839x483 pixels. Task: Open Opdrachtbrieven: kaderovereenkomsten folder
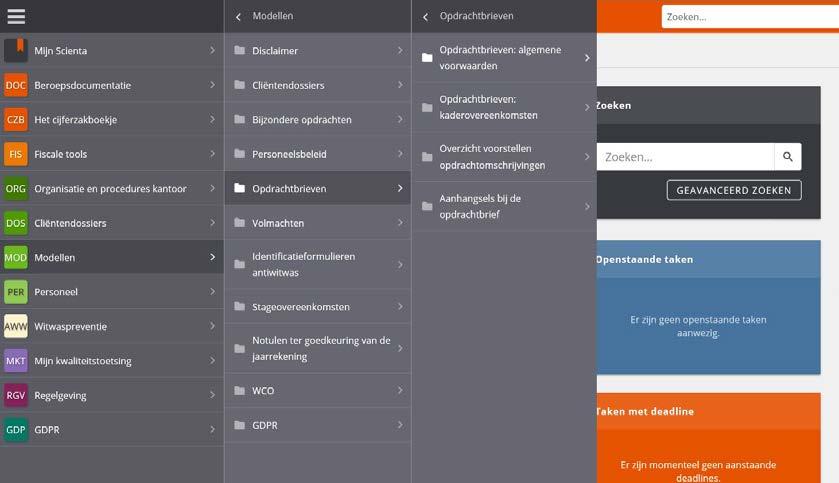pyautogui.click(x=506, y=107)
